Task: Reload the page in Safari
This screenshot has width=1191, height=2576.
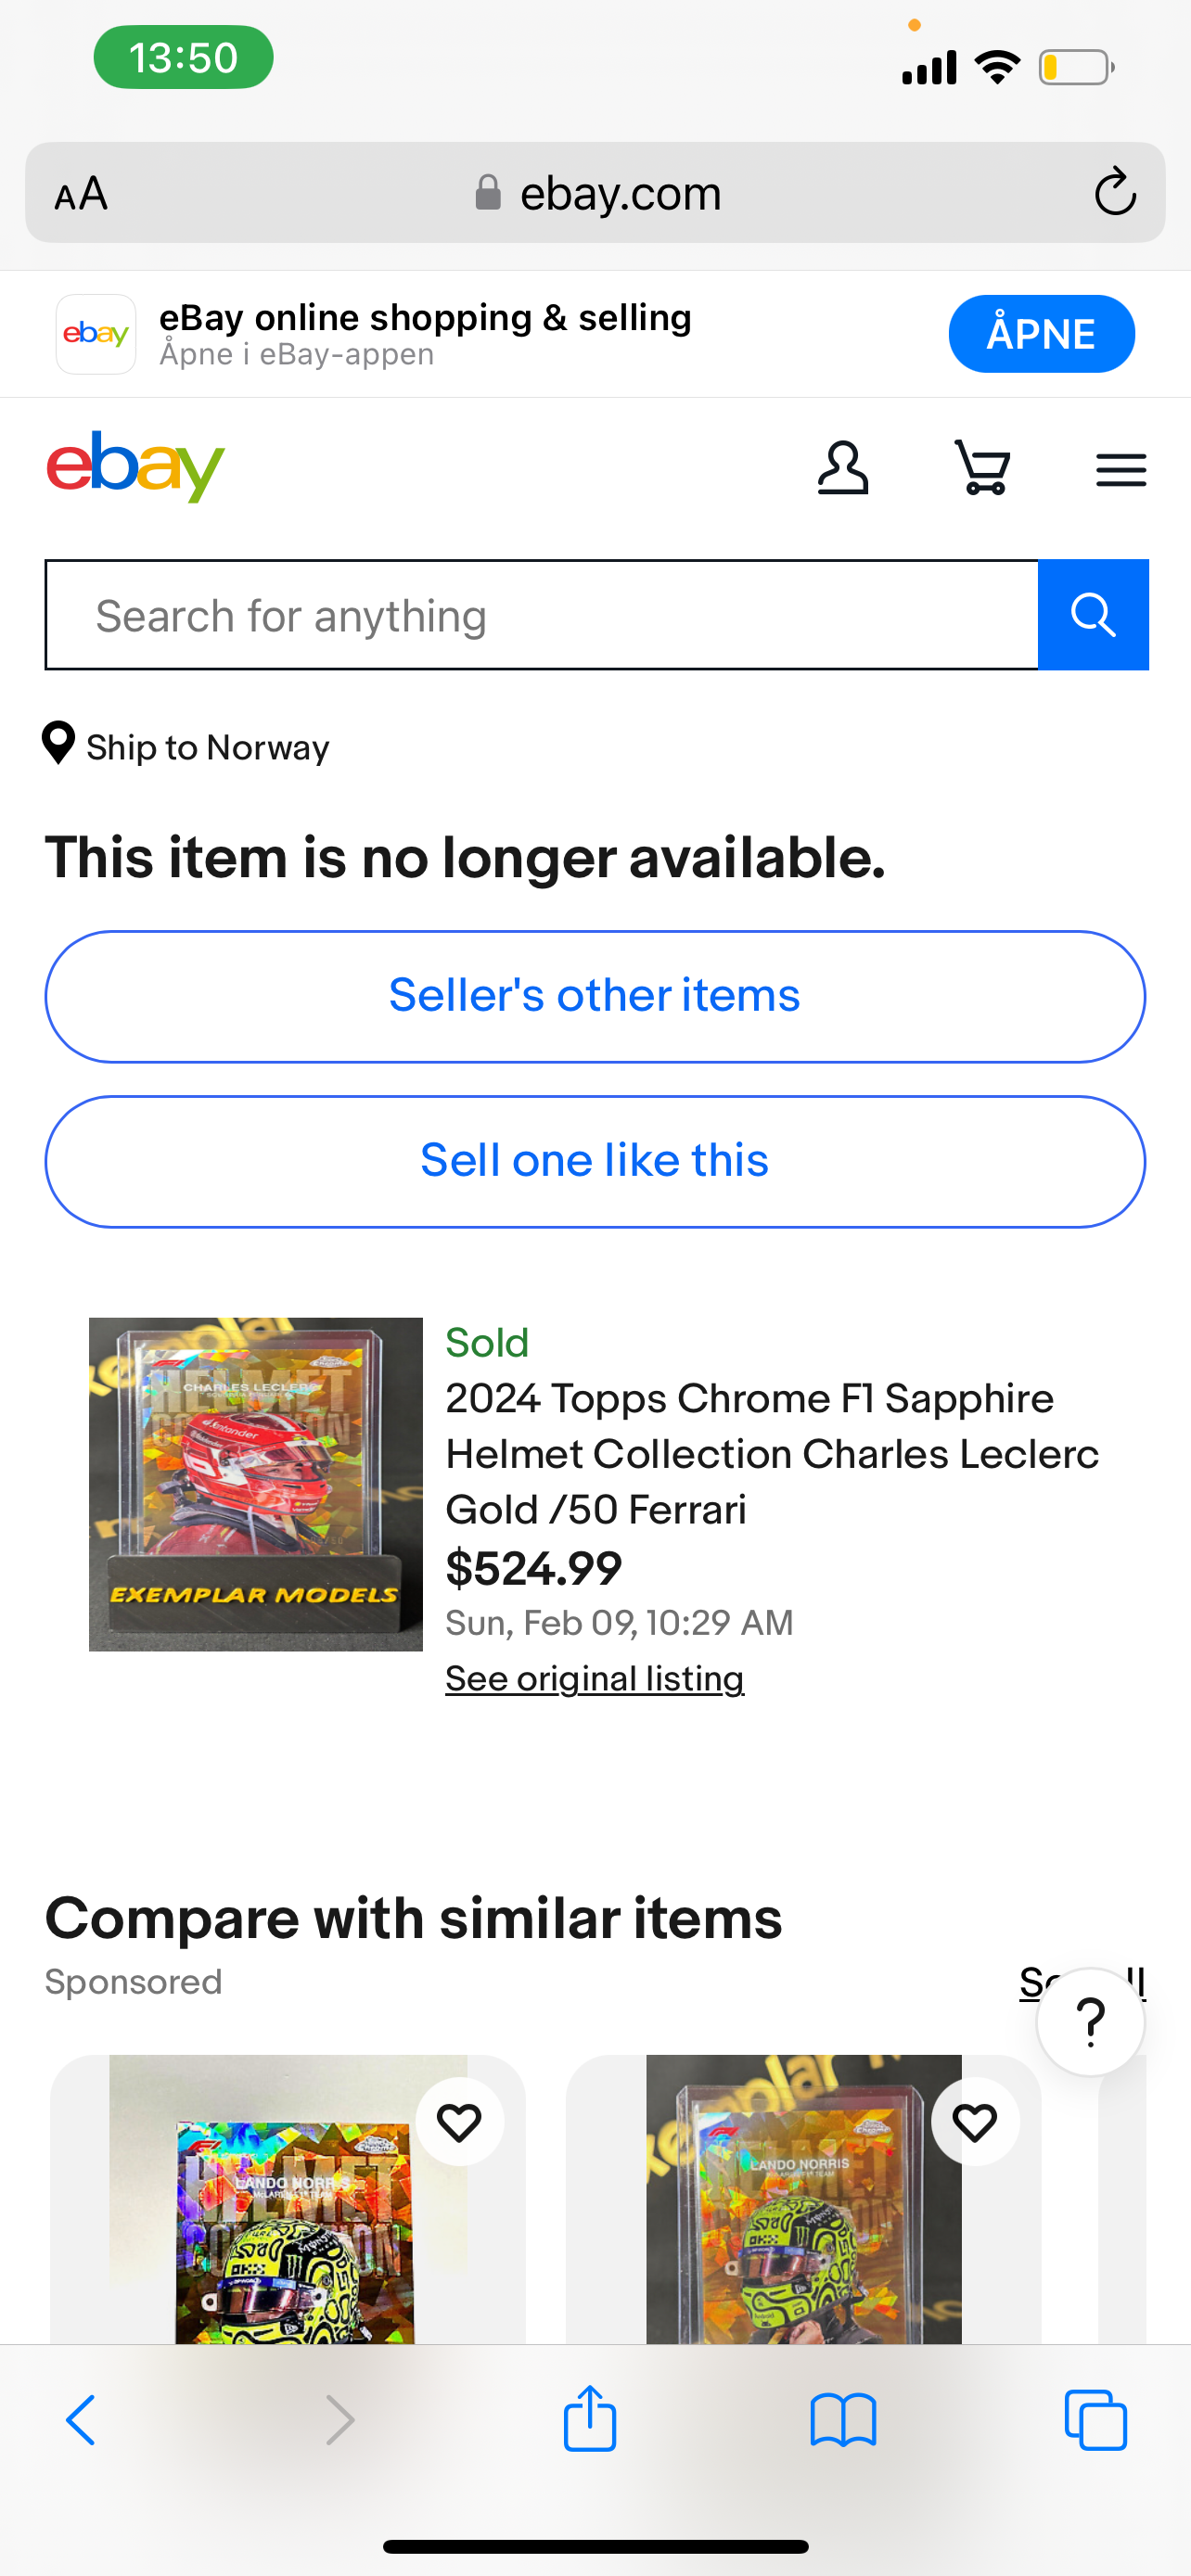Action: click(x=1114, y=192)
